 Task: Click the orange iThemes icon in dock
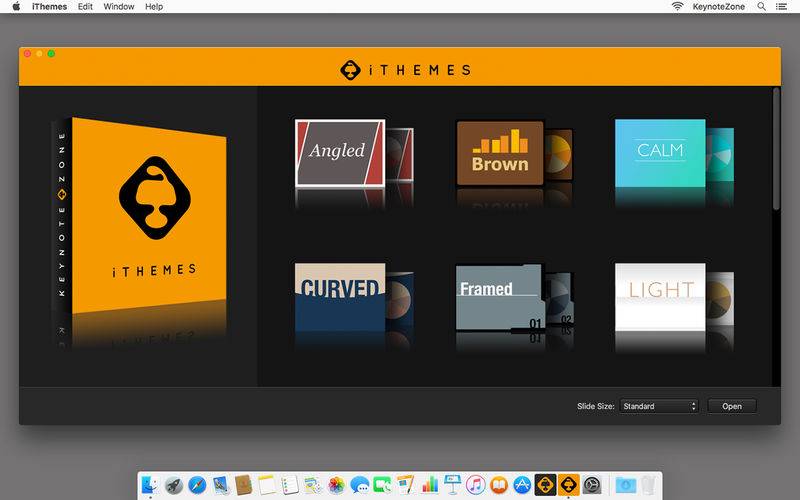[568, 485]
